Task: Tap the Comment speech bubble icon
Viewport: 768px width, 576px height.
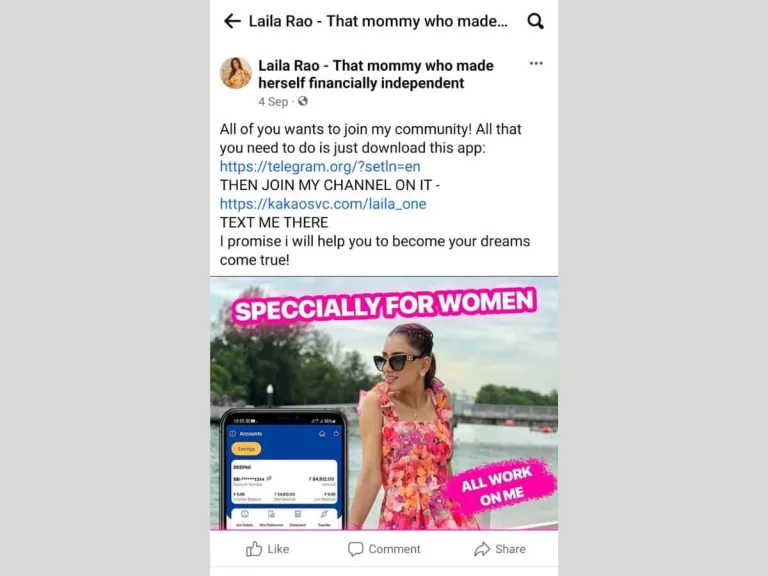Action: pyautogui.click(x=356, y=549)
